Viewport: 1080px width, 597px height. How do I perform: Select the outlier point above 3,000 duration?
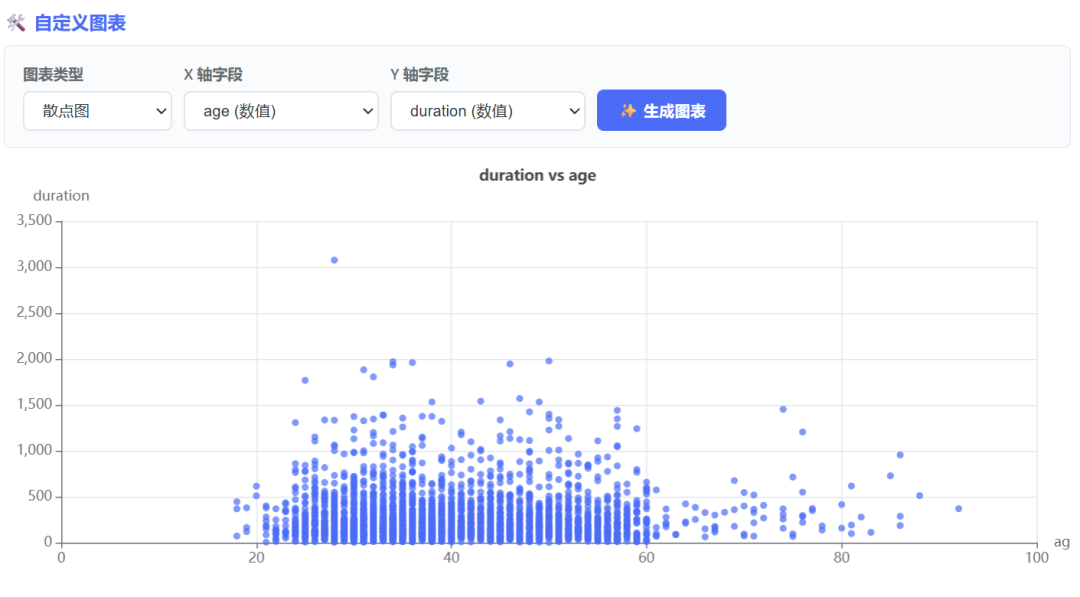[334, 260]
